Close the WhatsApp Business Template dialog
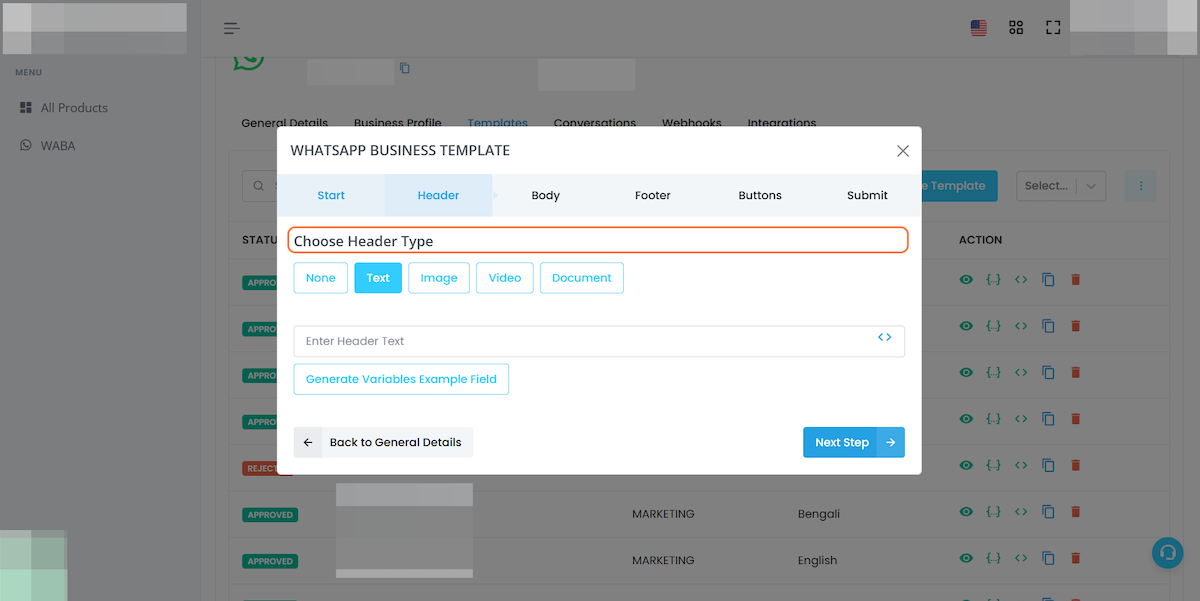 [903, 151]
